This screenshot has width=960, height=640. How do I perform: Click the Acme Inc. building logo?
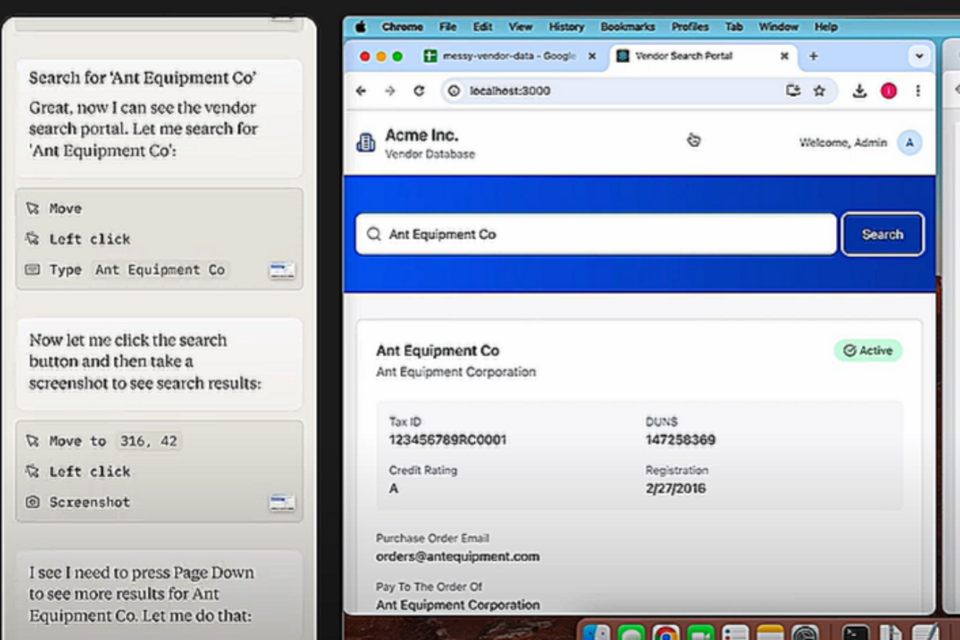(x=366, y=143)
